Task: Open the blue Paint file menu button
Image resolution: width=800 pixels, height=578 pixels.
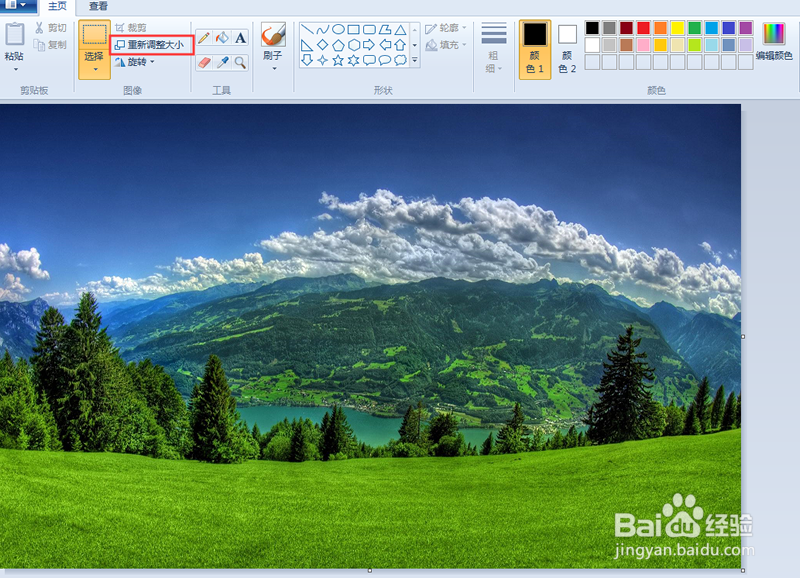Action: (17, 6)
